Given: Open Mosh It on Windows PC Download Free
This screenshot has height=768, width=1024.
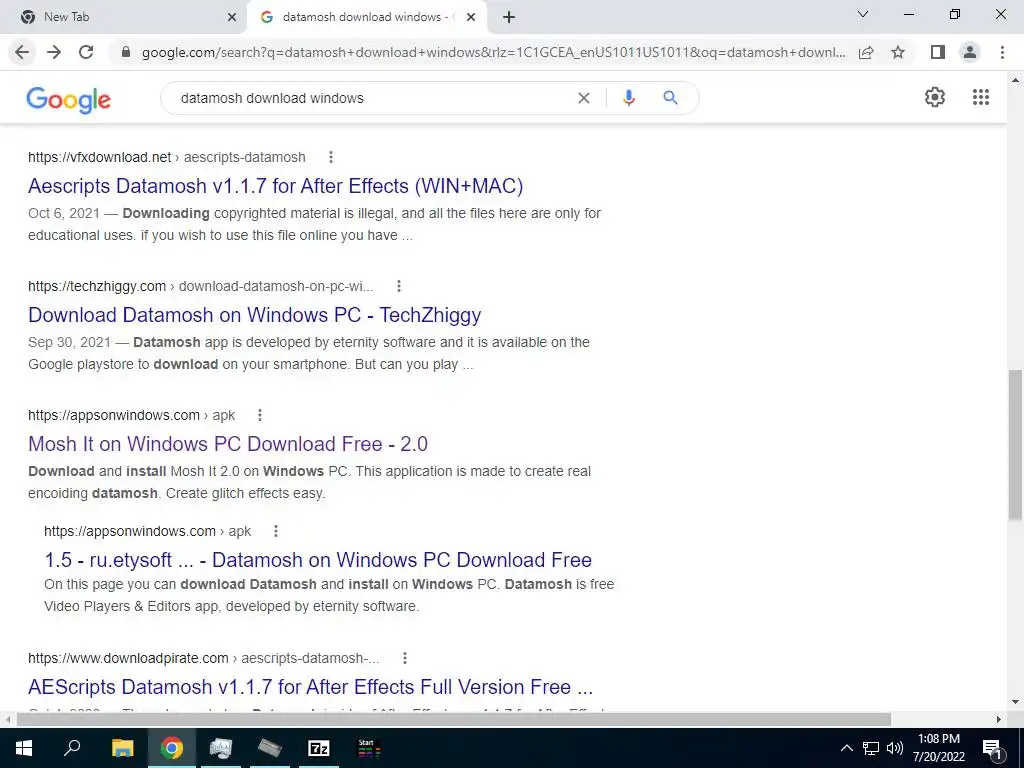Looking at the screenshot, I should 228,444.
